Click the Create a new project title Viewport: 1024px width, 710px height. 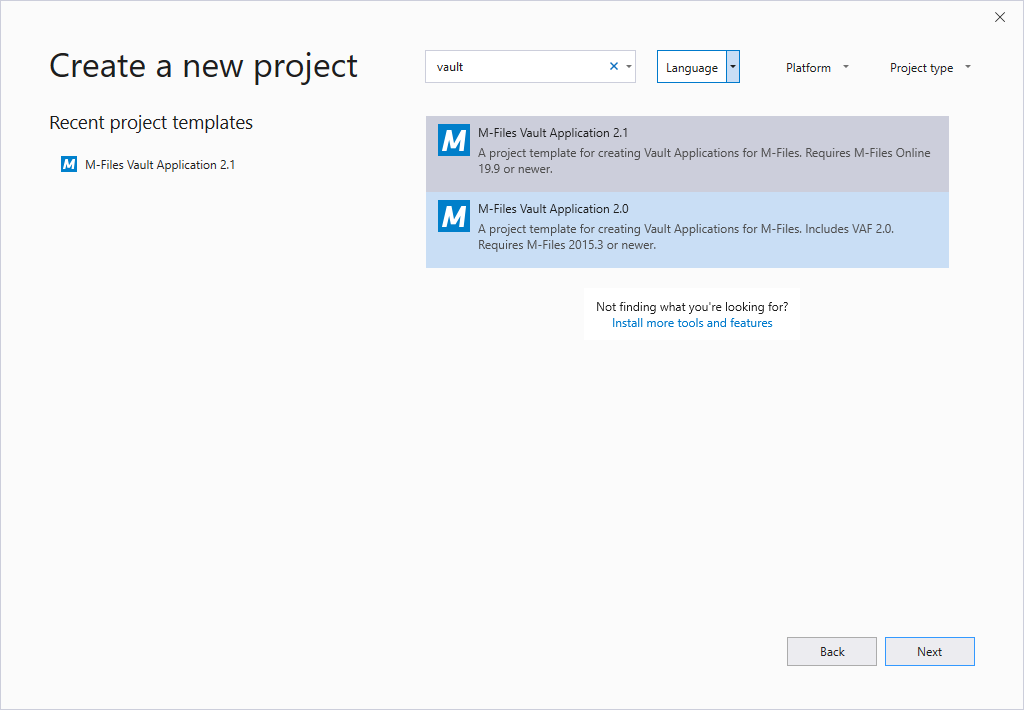pos(203,65)
